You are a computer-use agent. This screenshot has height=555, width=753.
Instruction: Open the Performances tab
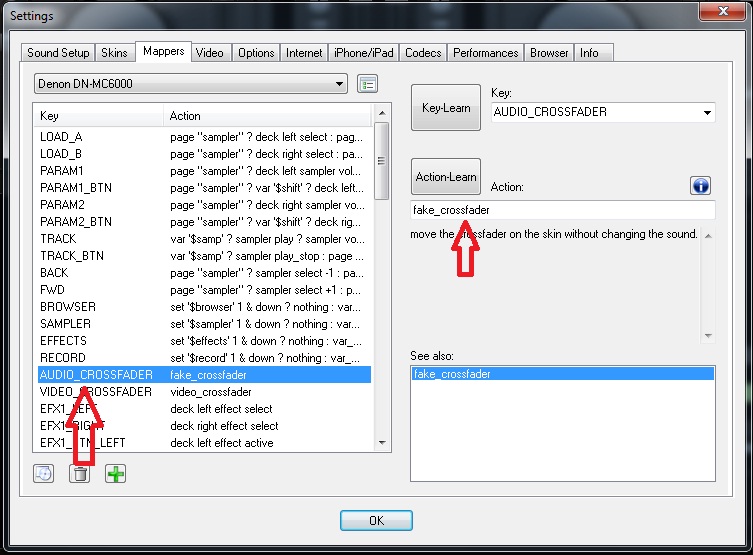pos(486,53)
